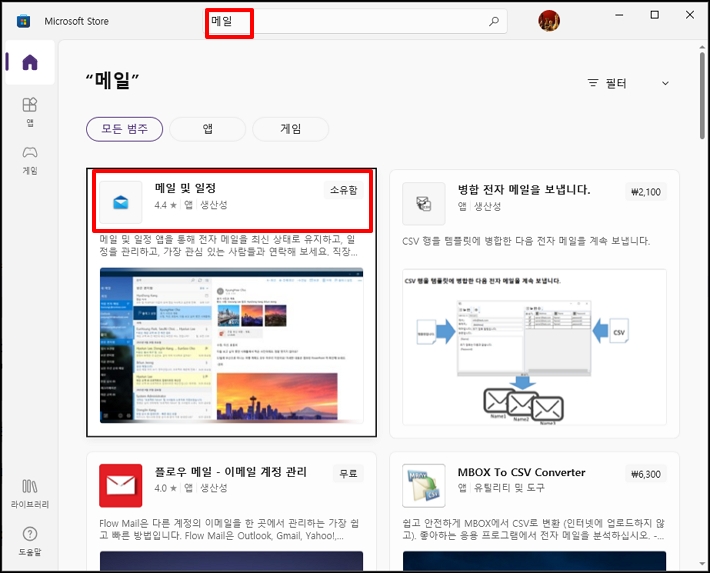Open Help from the sidebar

click(30, 541)
